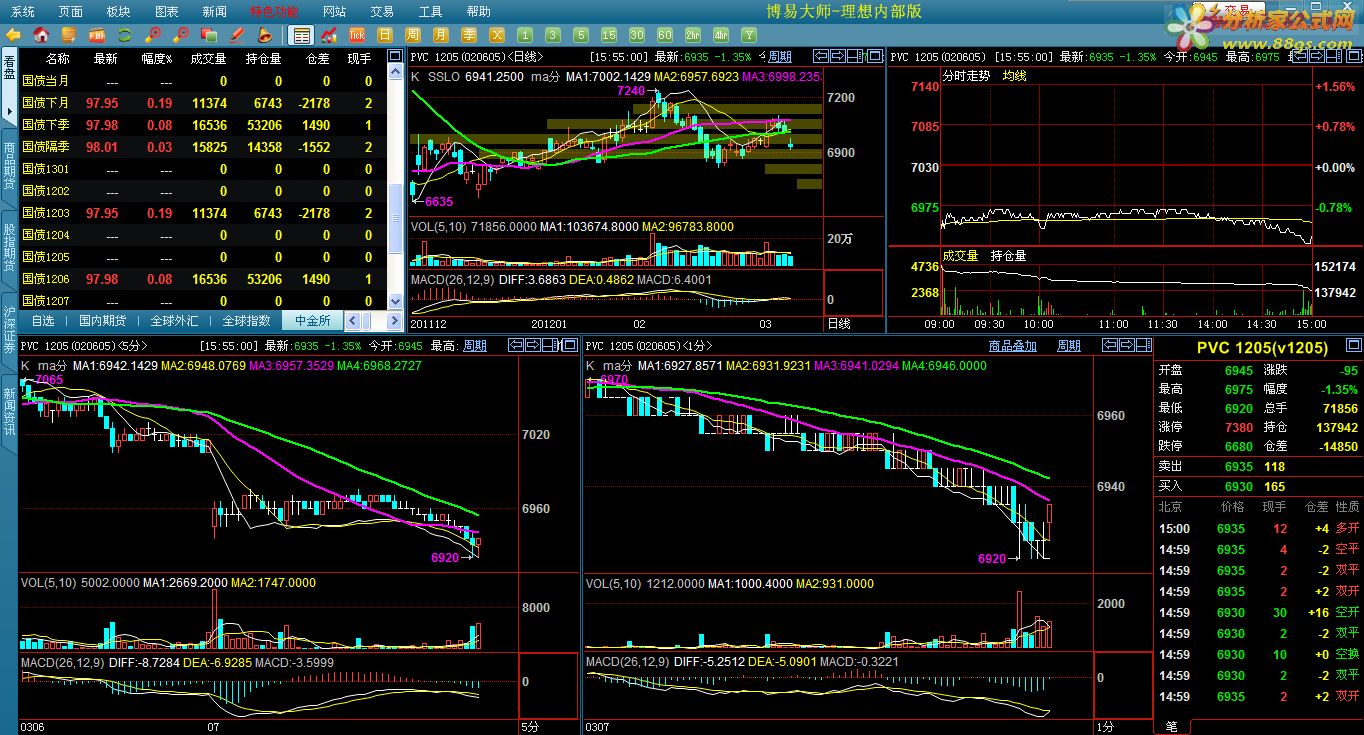Screen dimensions: 1364x735
Task: Click the green Y period button
Action: point(748,35)
